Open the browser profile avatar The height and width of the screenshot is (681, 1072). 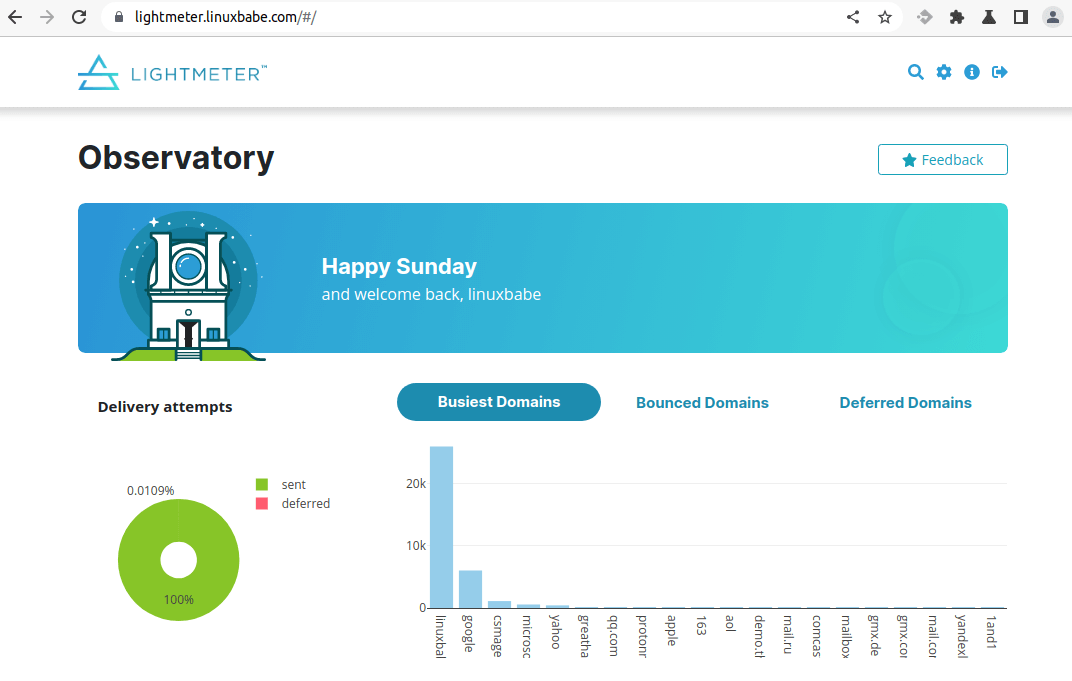point(1052,17)
